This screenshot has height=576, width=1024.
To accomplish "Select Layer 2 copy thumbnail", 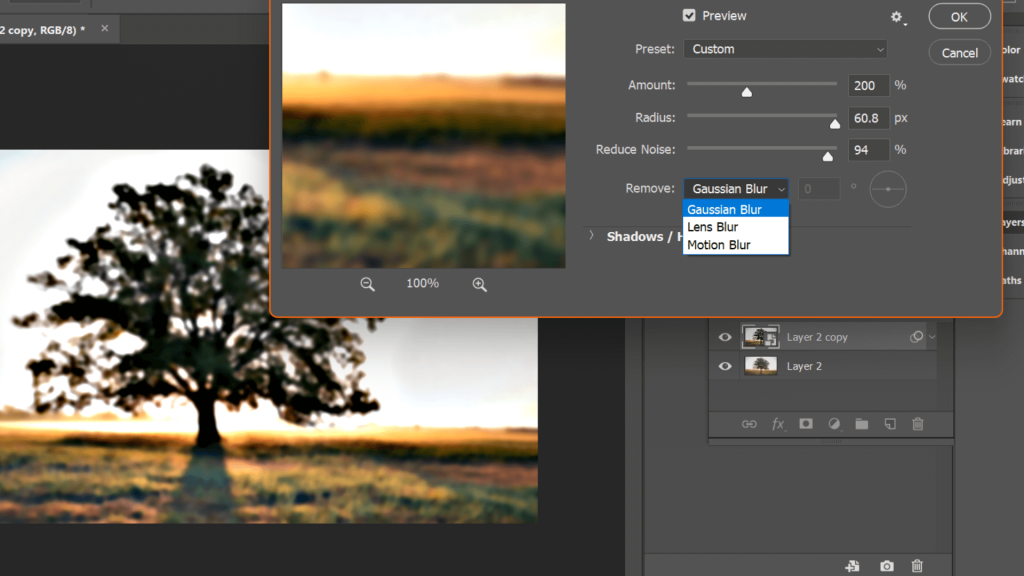I will pyautogui.click(x=760, y=337).
